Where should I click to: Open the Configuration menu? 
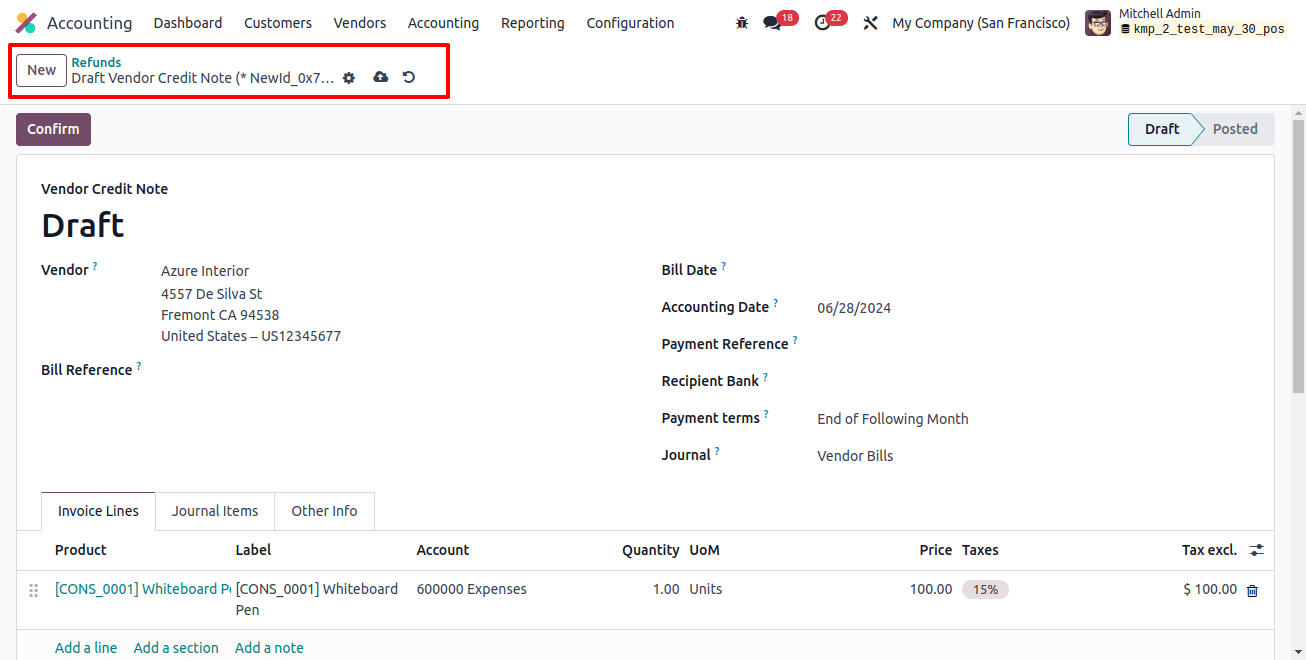coord(630,23)
